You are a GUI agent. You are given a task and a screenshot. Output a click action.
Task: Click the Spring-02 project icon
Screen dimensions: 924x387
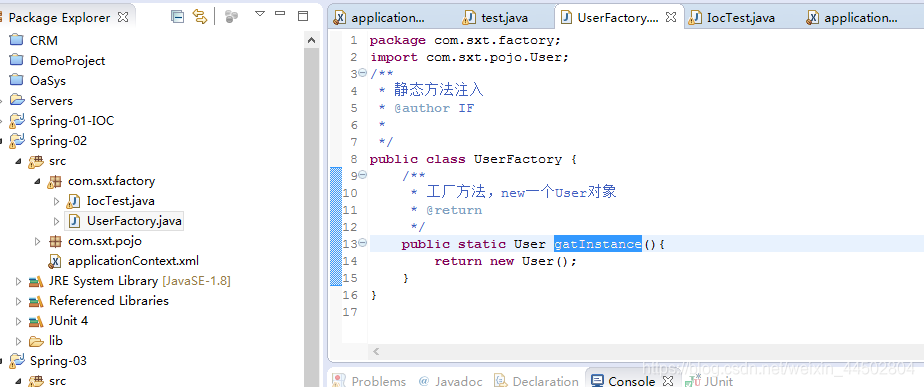pos(16,141)
